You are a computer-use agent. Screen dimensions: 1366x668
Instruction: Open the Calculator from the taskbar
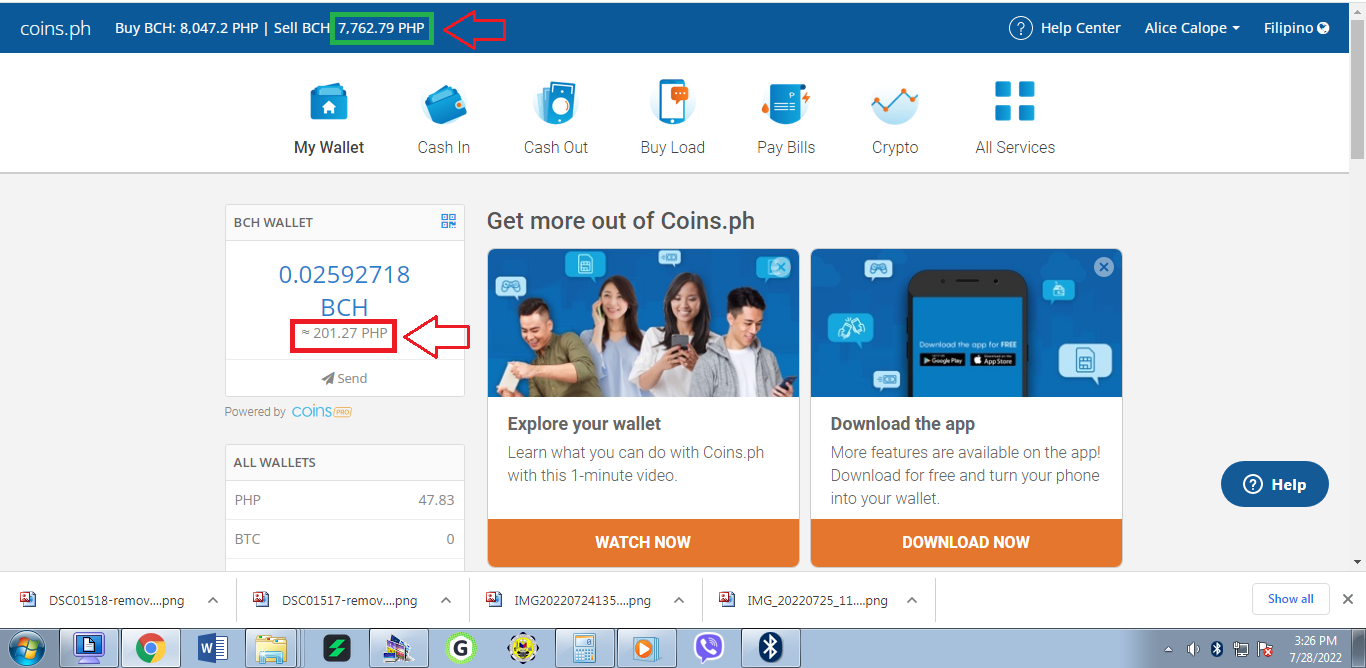point(584,648)
